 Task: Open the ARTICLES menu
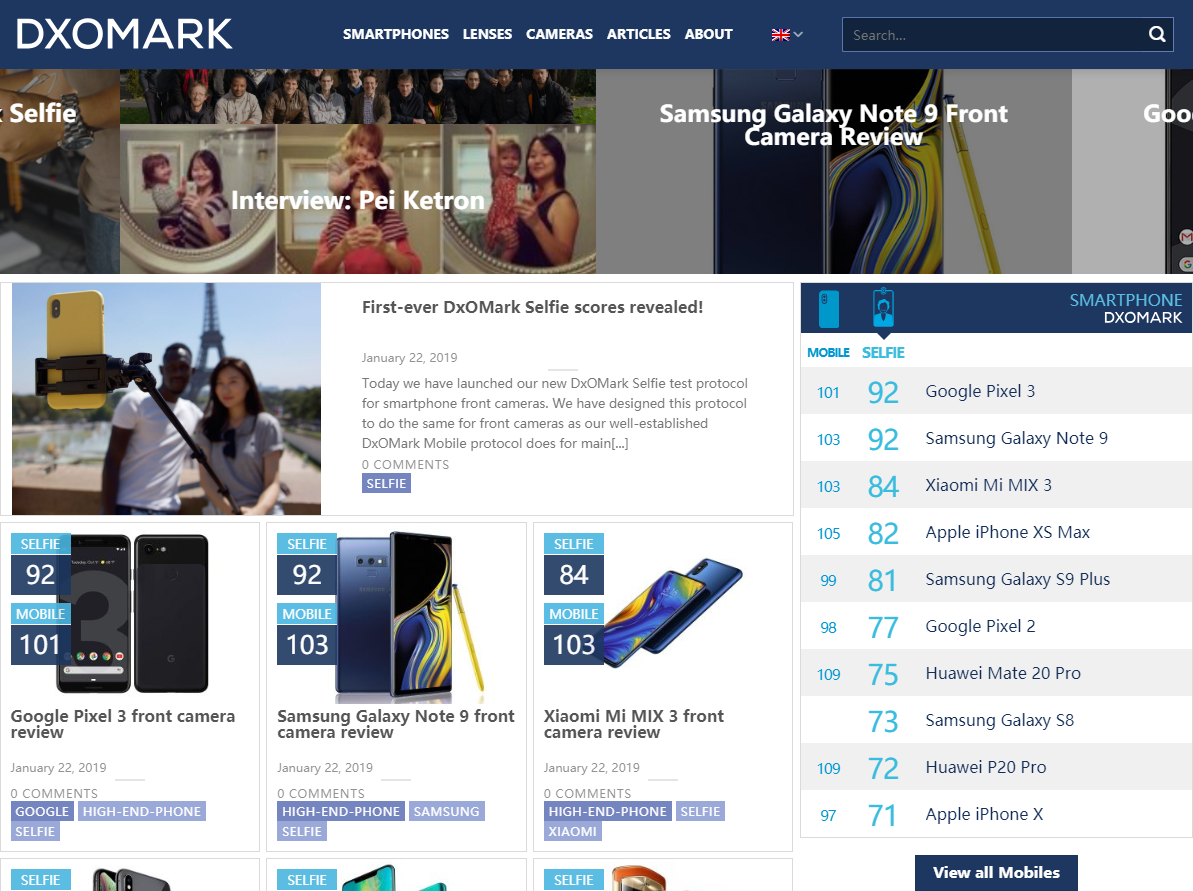pos(638,34)
